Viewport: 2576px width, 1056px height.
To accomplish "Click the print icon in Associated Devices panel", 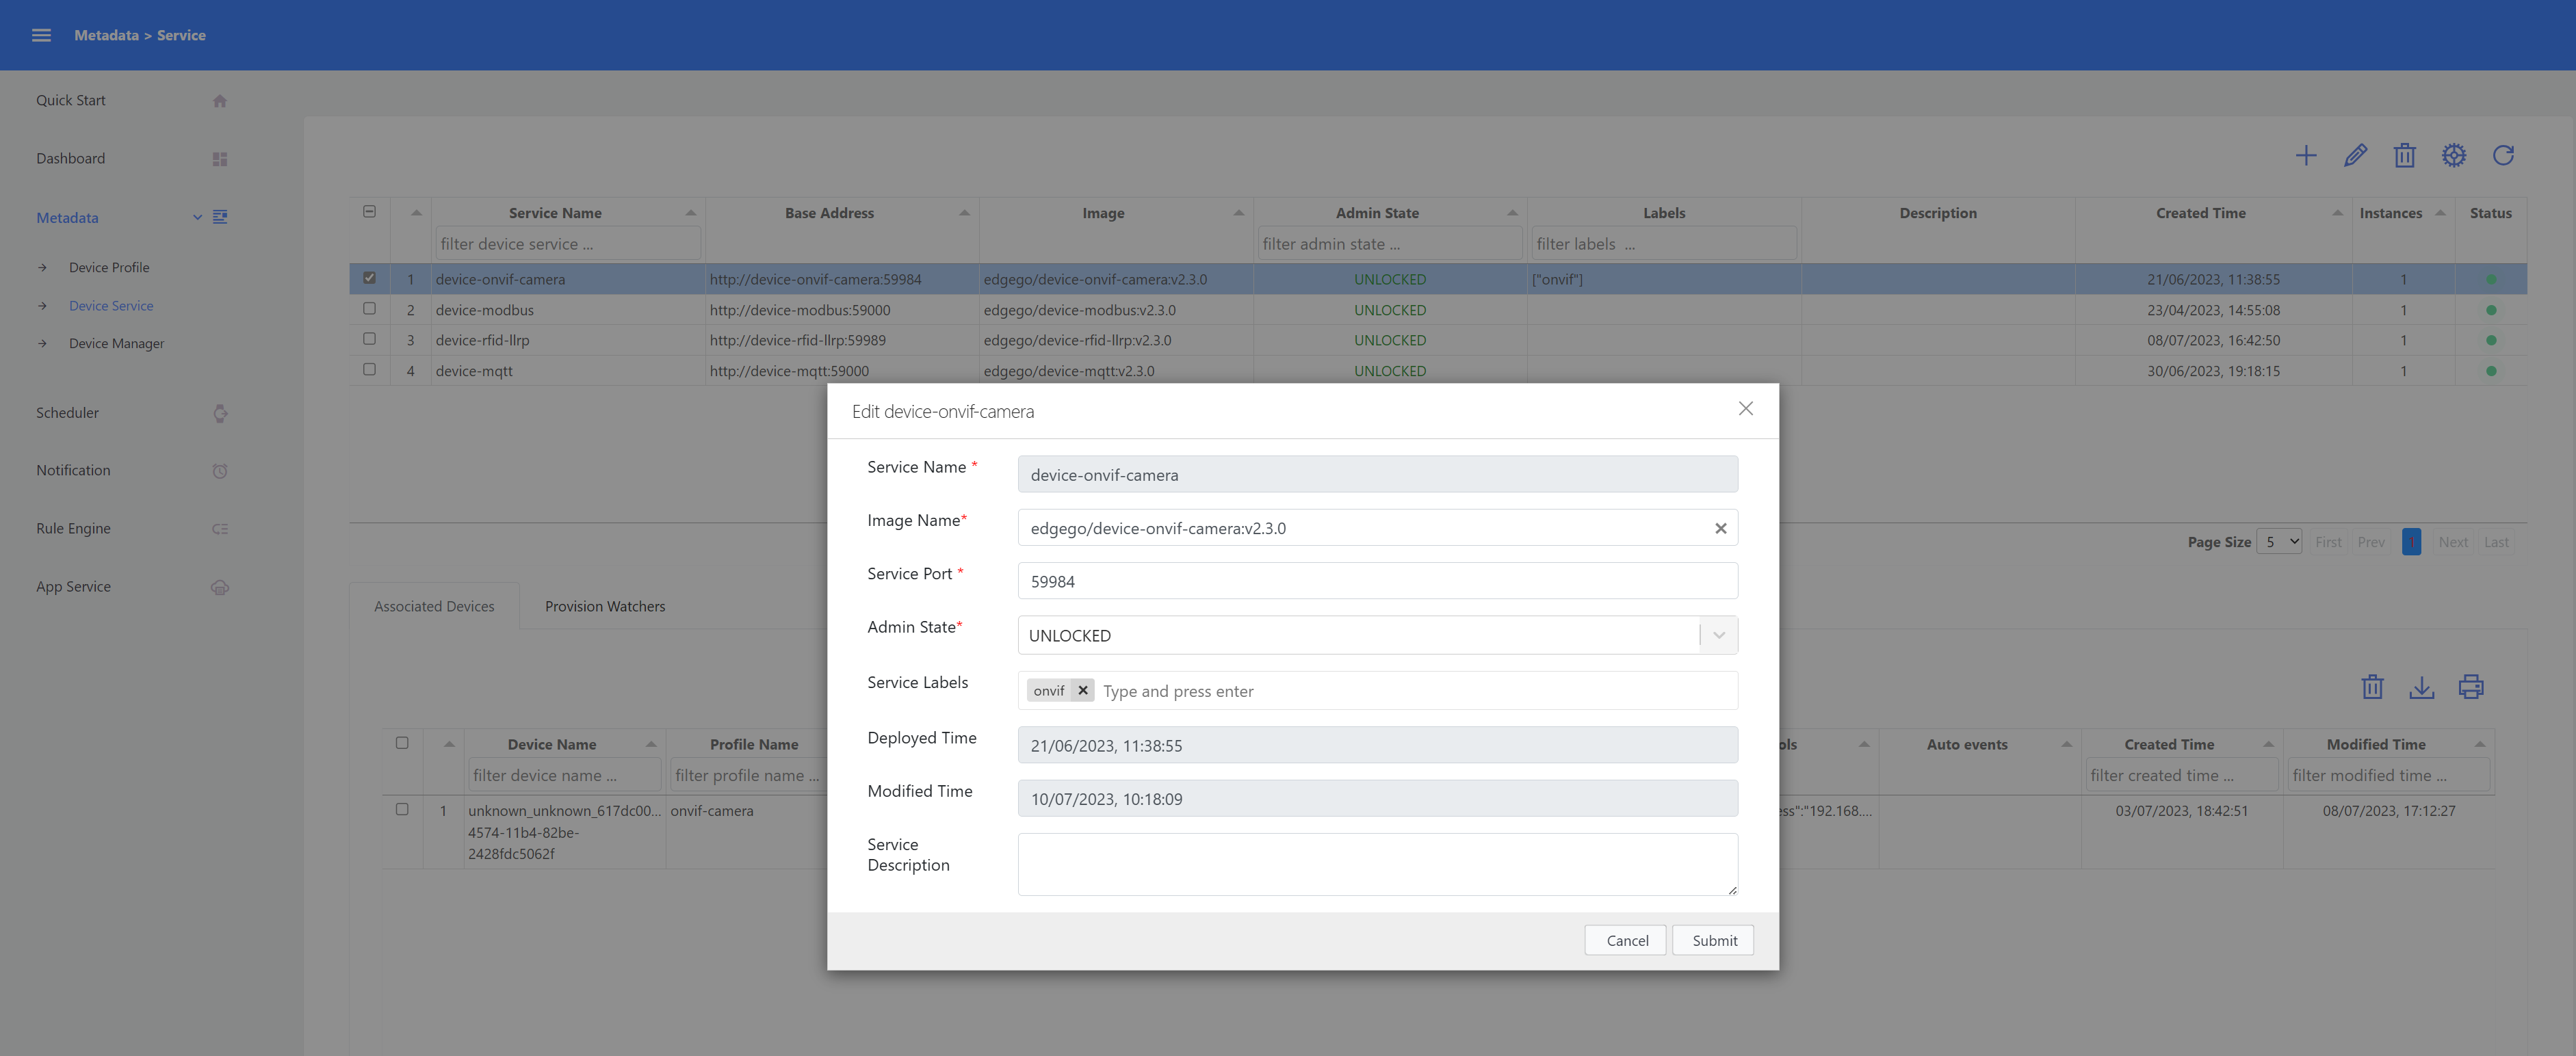I will pyautogui.click(x=2471, y=687).
